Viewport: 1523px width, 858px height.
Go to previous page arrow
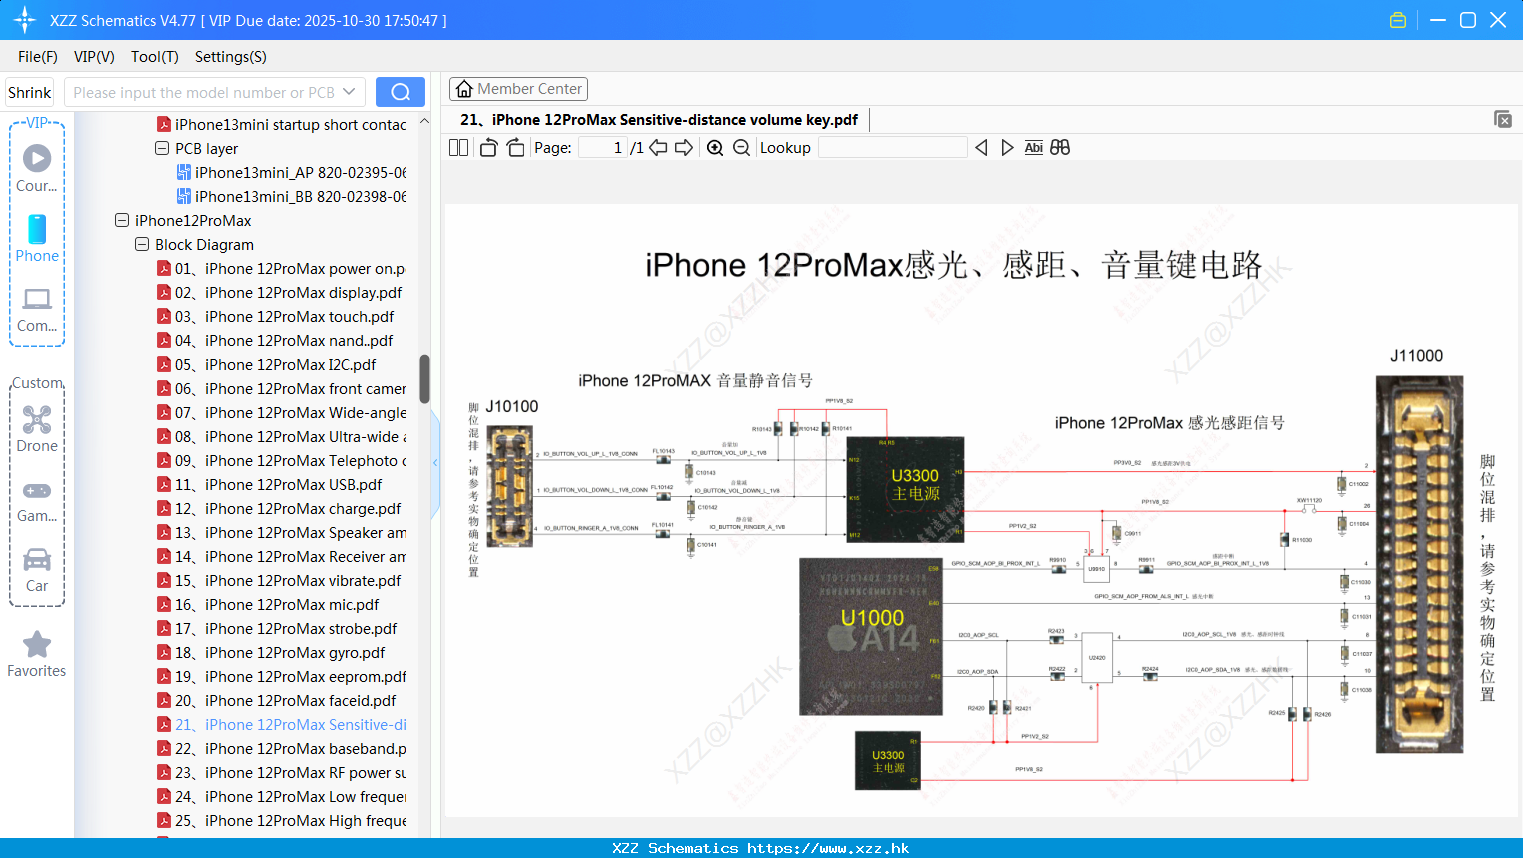tap(658, 148)
